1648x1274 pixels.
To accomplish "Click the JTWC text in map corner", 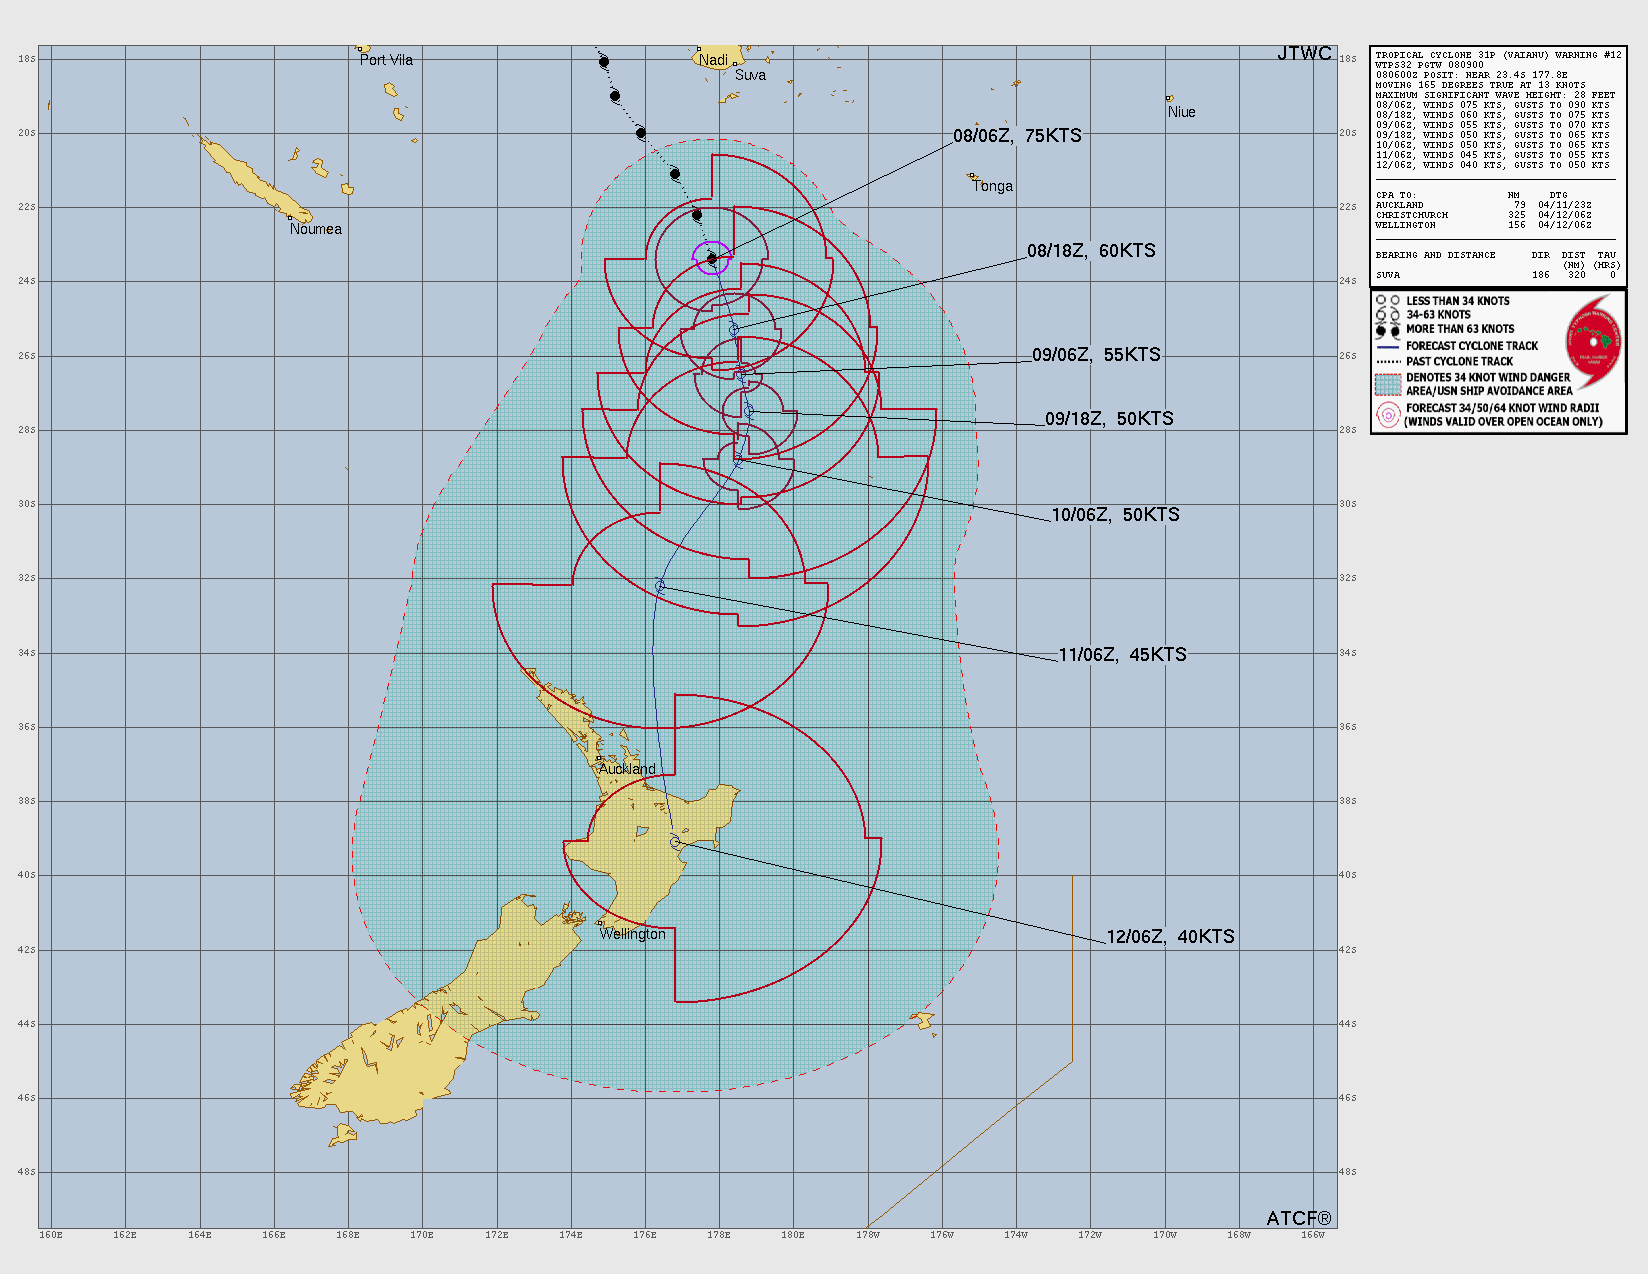I will 1304,54.
